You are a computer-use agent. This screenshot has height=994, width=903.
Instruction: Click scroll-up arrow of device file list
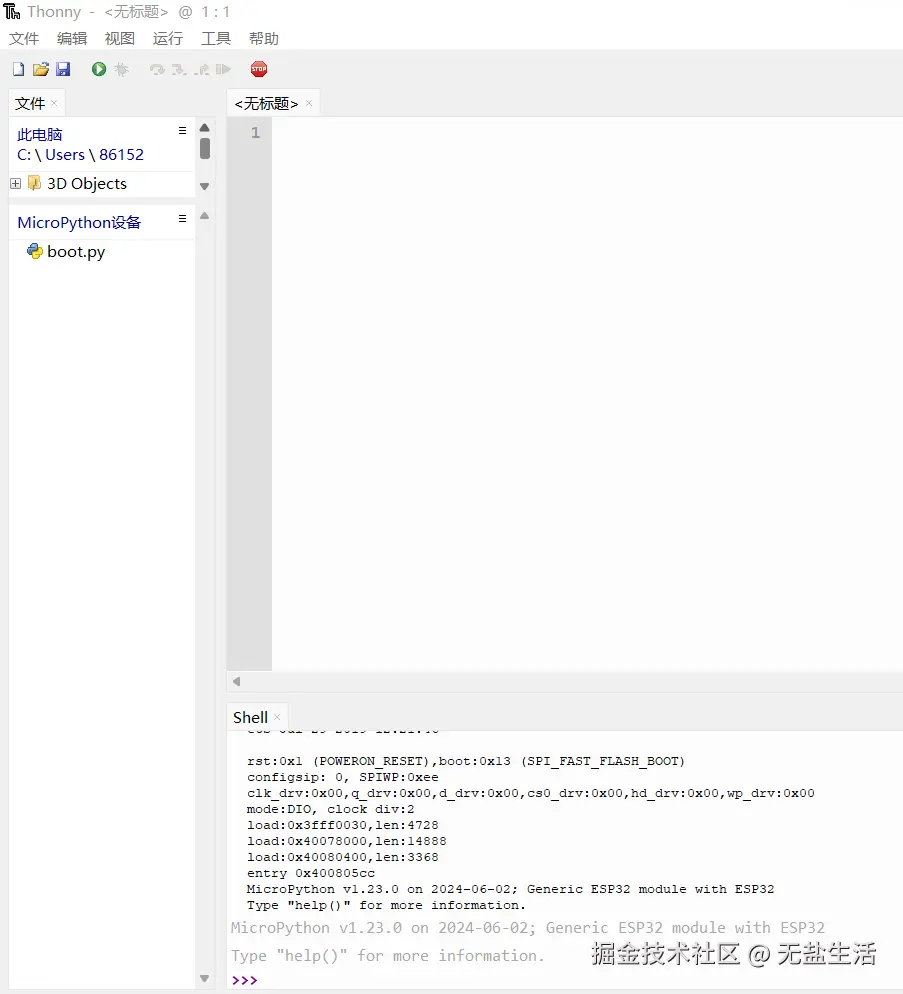pyautogui.click(x=204, y=216)
